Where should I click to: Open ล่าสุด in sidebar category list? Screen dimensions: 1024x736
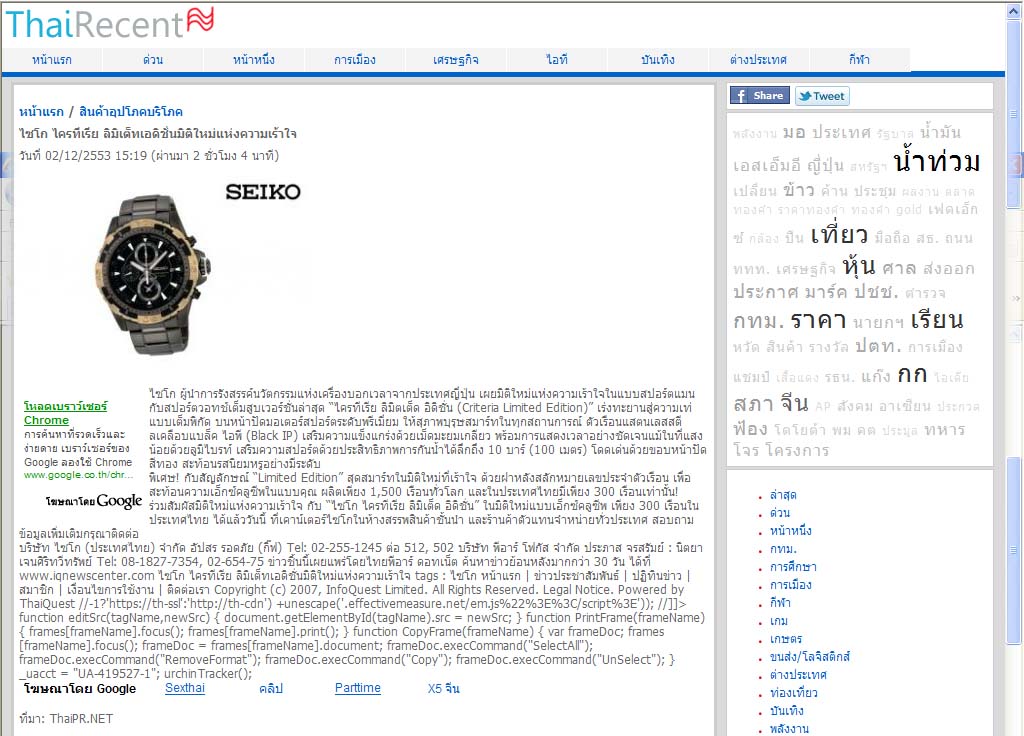point(783,495)
